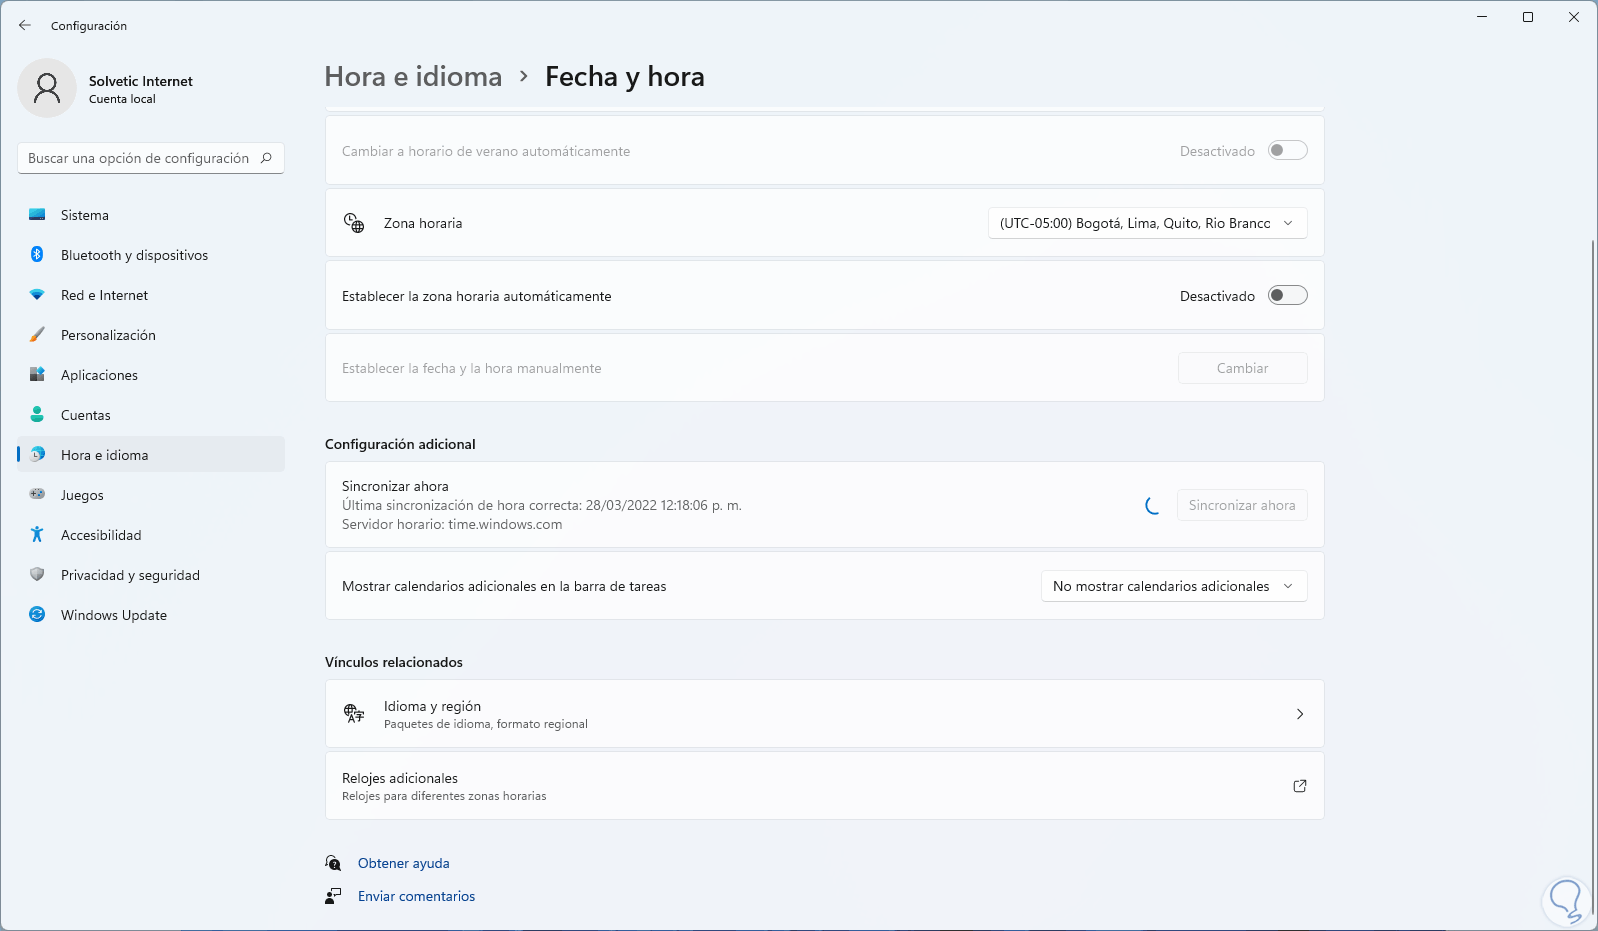
Task: Click the Solvetic Internet user avatar
Action: tap(47, 88)
